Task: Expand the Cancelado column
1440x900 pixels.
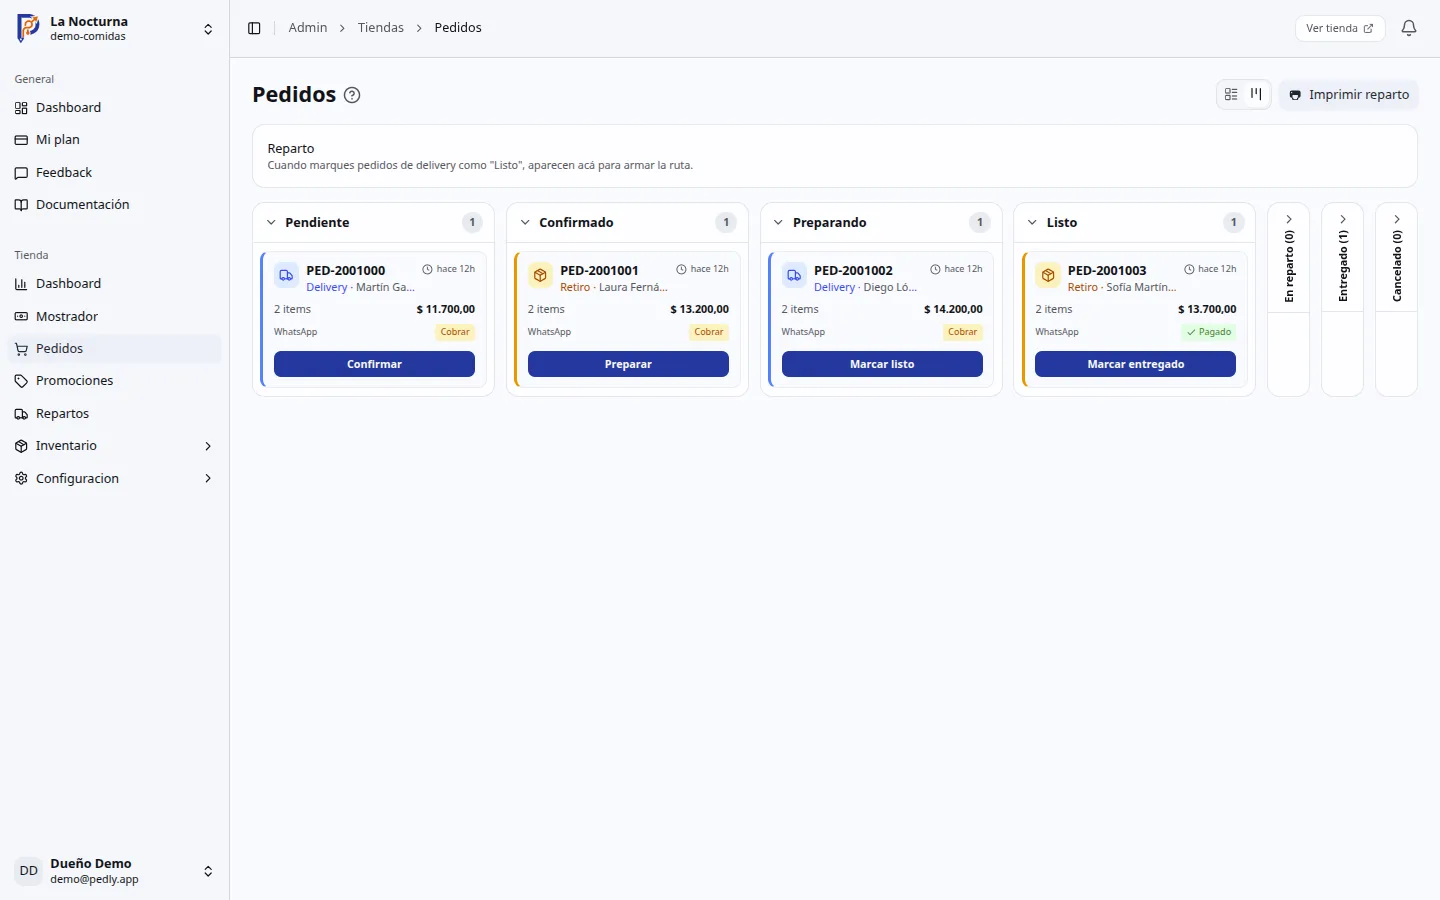Action: click(1397, 219)
